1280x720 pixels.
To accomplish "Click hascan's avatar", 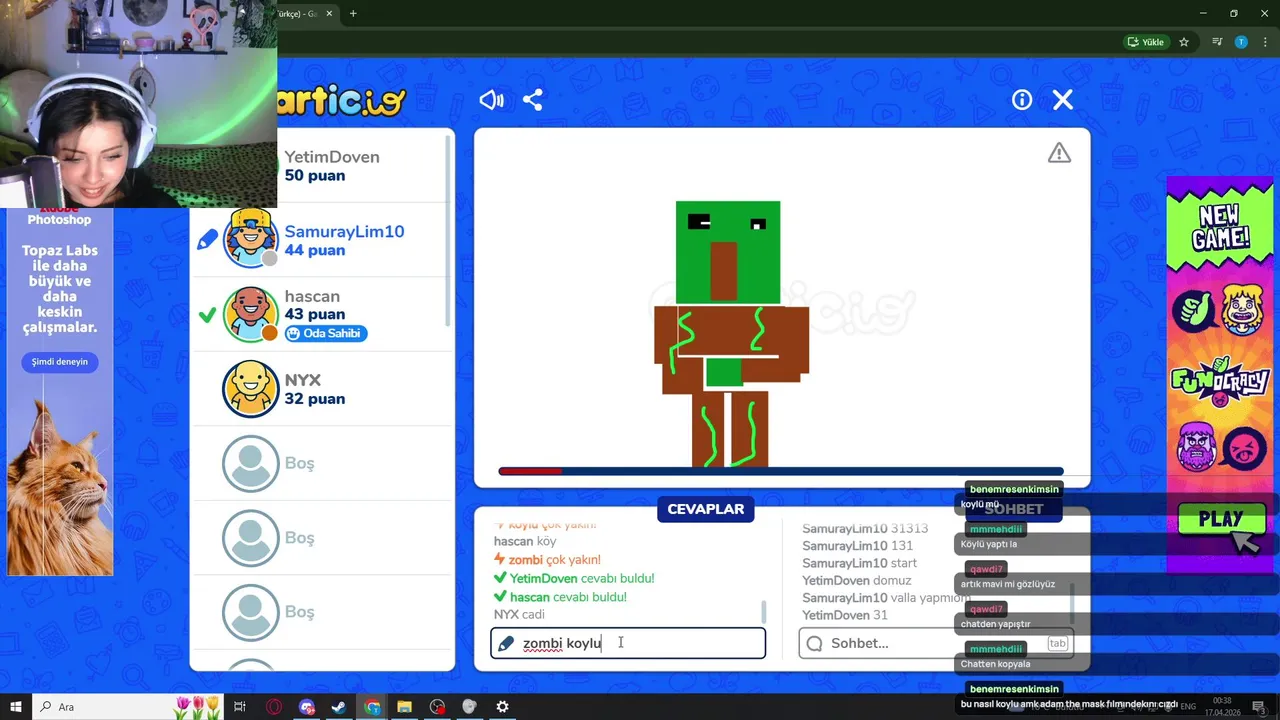I will click(x=250, y=314).
